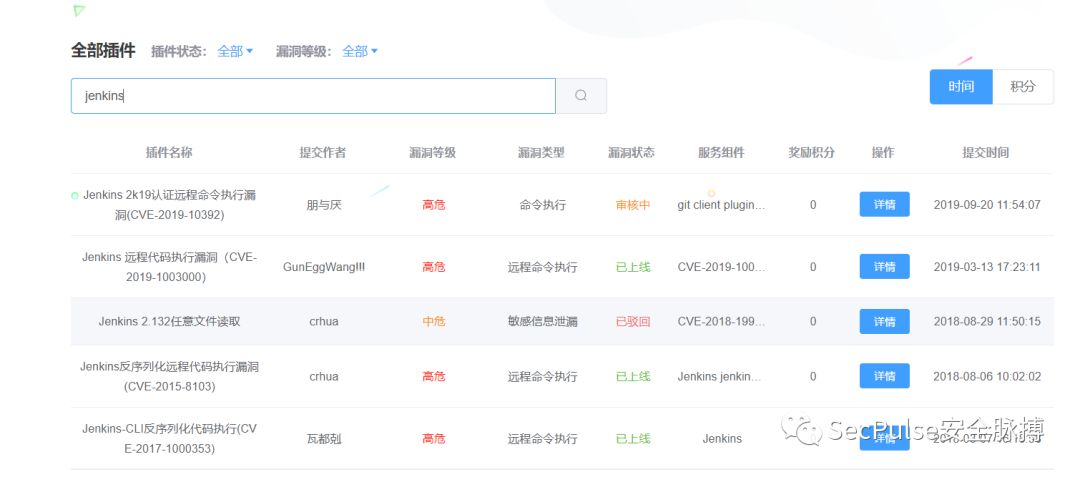
Task: Select Jenkins 2.132任意文件读取 plugin name
Action: (x=169, y=321)
